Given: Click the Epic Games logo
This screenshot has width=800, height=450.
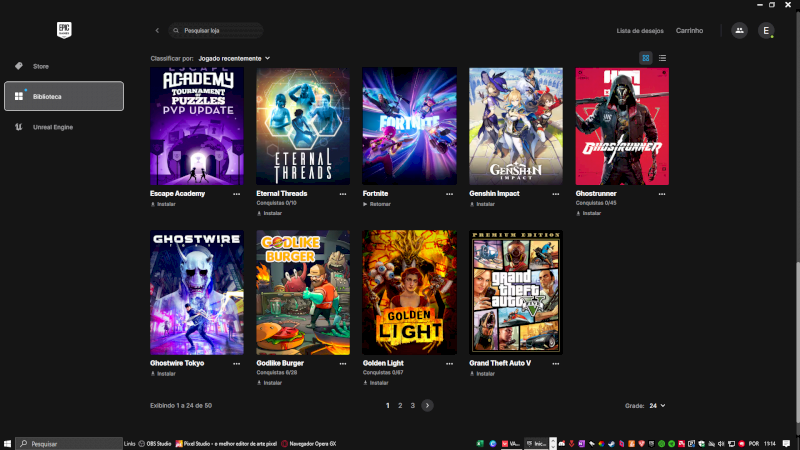Looking at the screenshot, I should tap(64, 31).
